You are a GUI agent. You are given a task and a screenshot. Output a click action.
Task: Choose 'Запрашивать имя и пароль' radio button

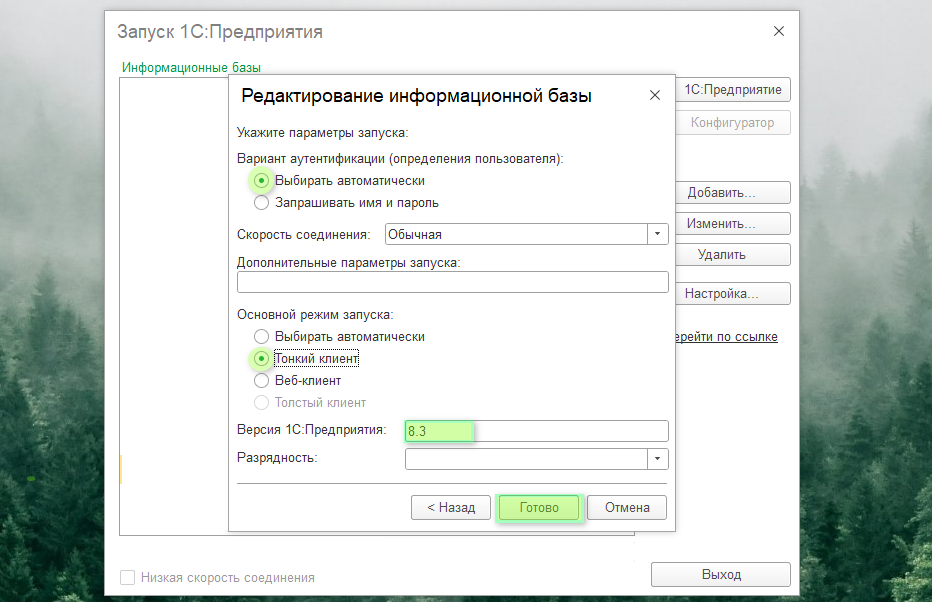[261, 203]
